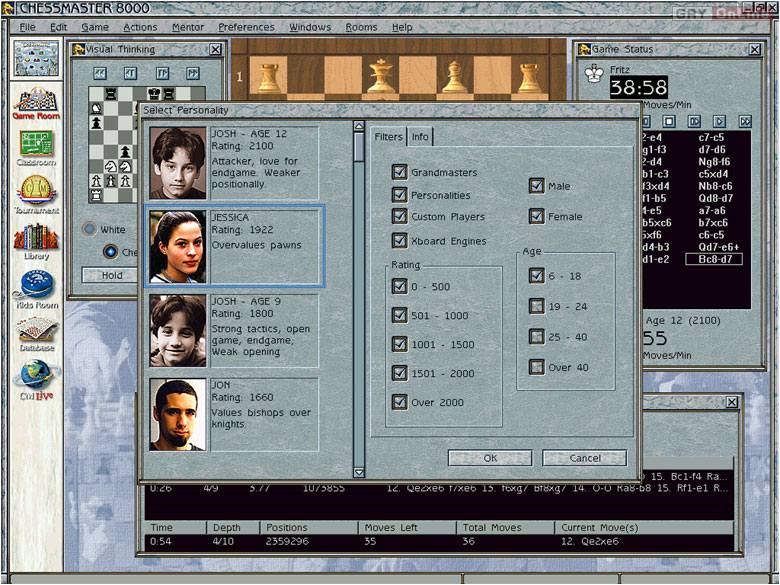The width and height of the screenshot is (780, 585).
Task: Open the Game Room from the sidebar
Action: pos(35,102)
